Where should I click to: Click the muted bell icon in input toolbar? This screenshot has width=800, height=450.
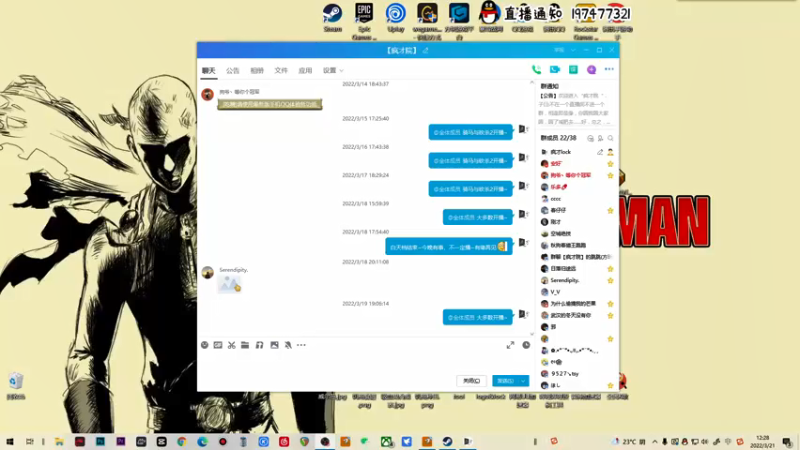288,345
